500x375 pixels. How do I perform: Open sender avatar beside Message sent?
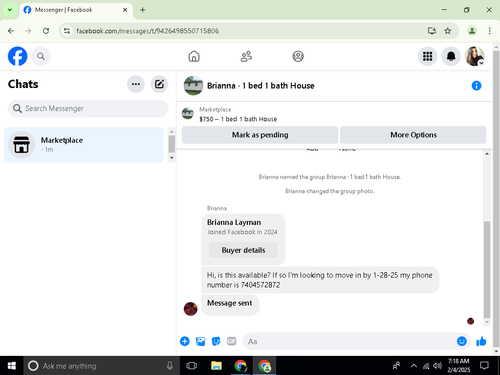[x=190, y=309]
